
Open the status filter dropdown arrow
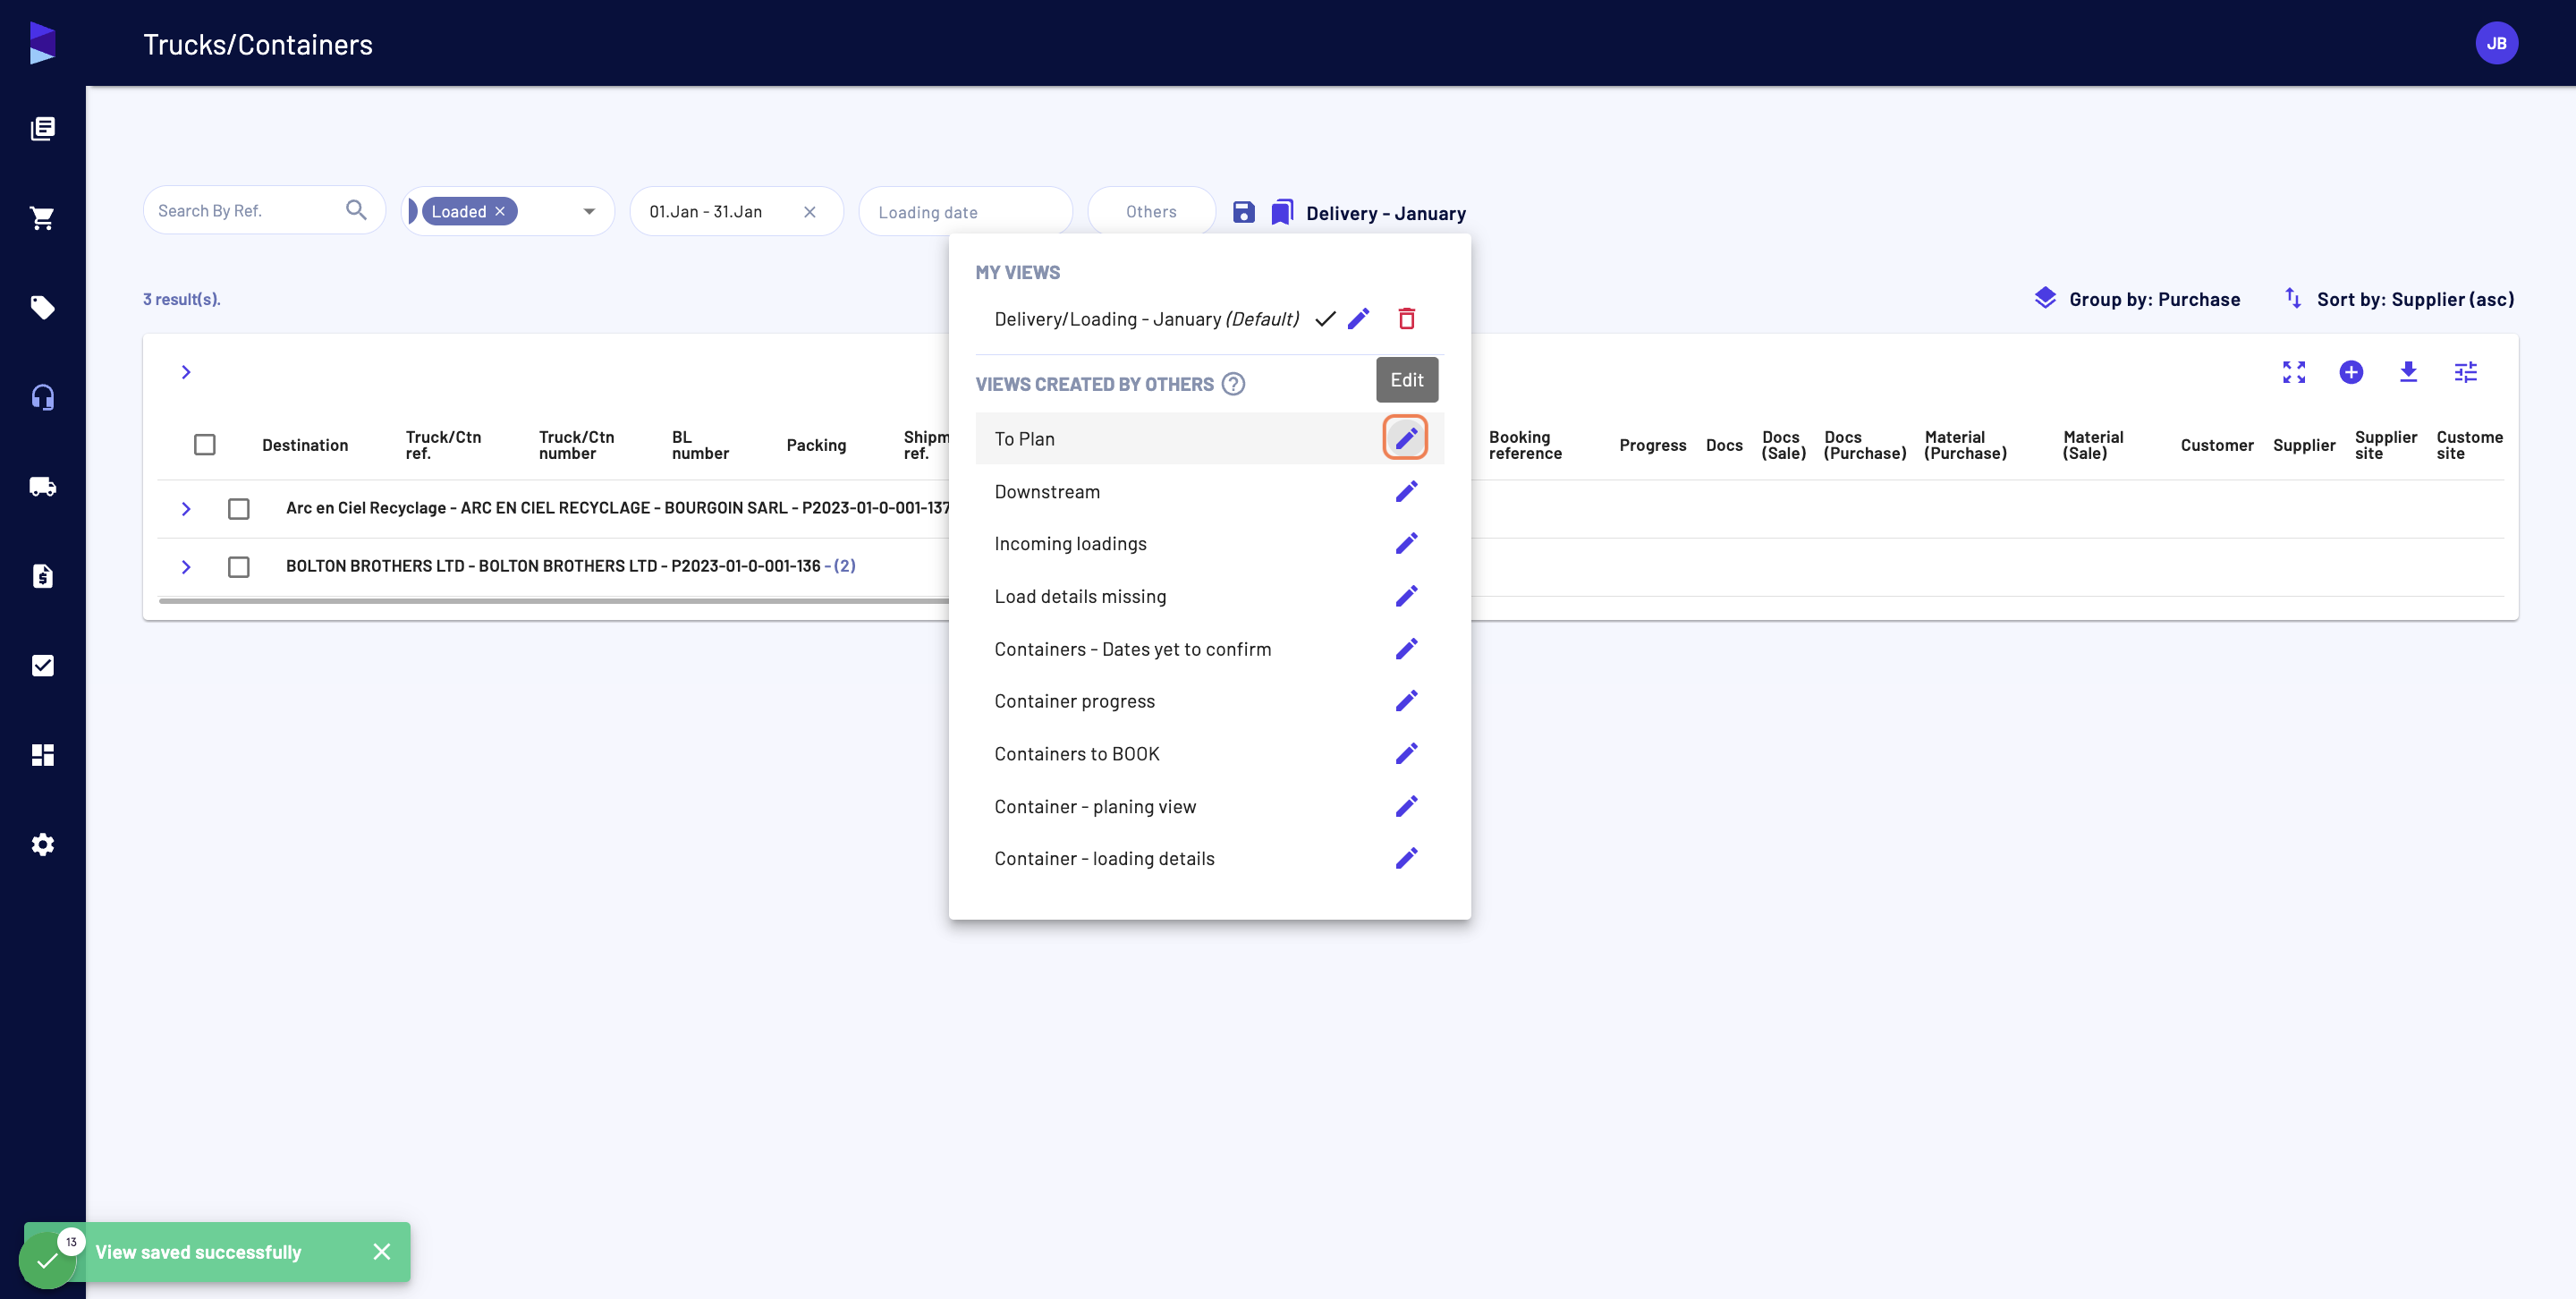click(x=589, y=211)
